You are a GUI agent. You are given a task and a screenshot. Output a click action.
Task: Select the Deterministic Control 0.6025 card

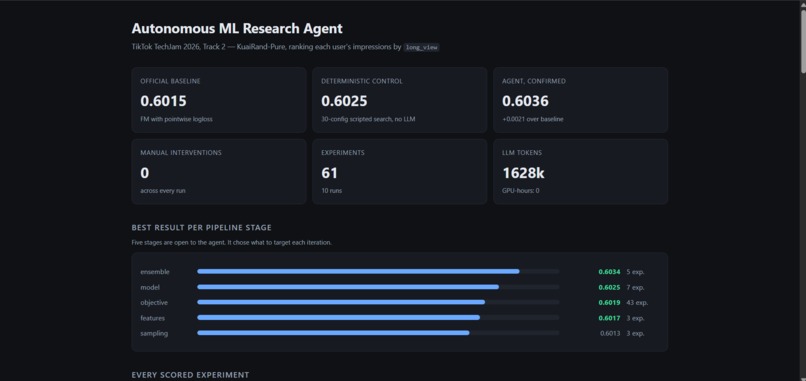coord(399,100)
